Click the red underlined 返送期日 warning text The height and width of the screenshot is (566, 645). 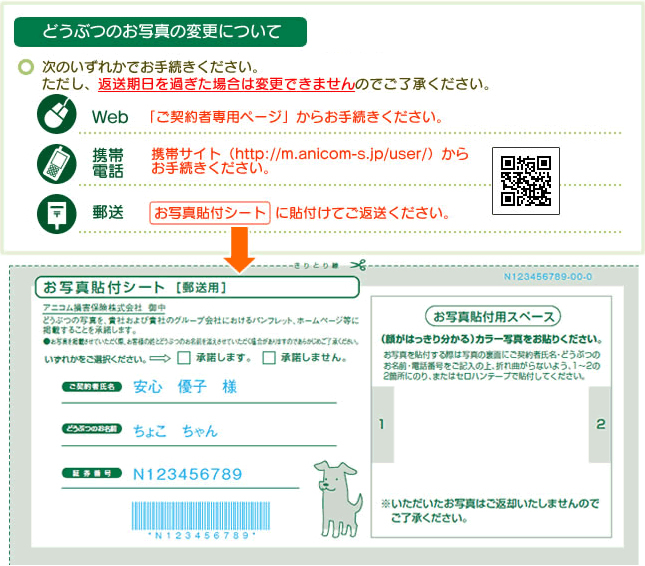226,84
